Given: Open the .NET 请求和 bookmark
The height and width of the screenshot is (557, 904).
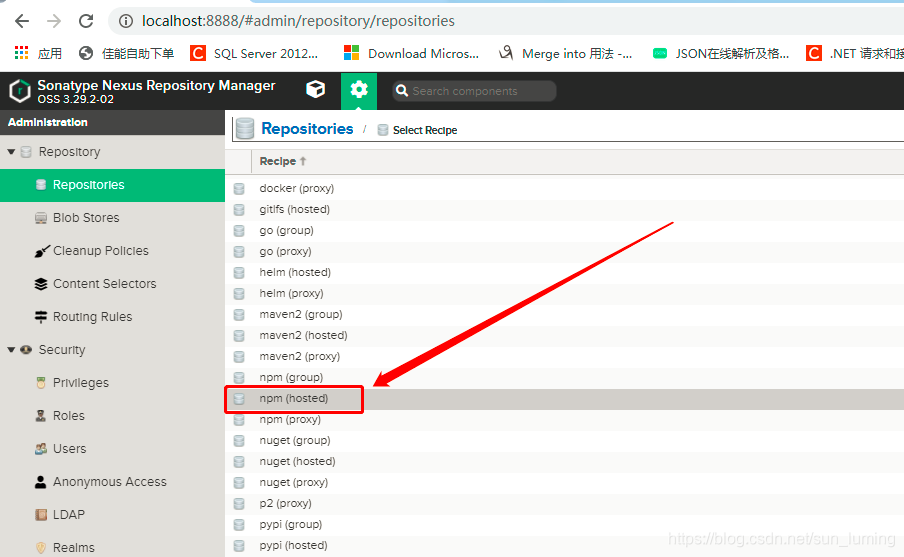Looking at the screenshot, I should [855, 54].
